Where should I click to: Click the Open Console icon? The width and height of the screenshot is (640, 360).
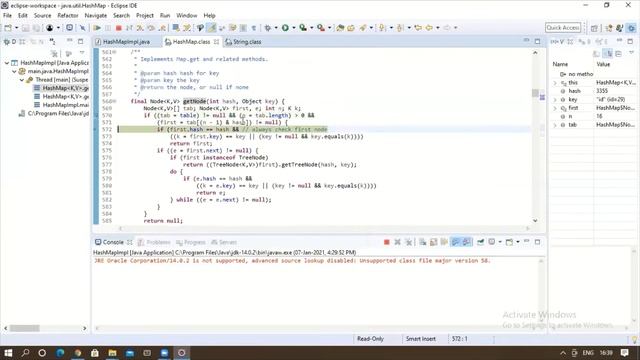509,242
